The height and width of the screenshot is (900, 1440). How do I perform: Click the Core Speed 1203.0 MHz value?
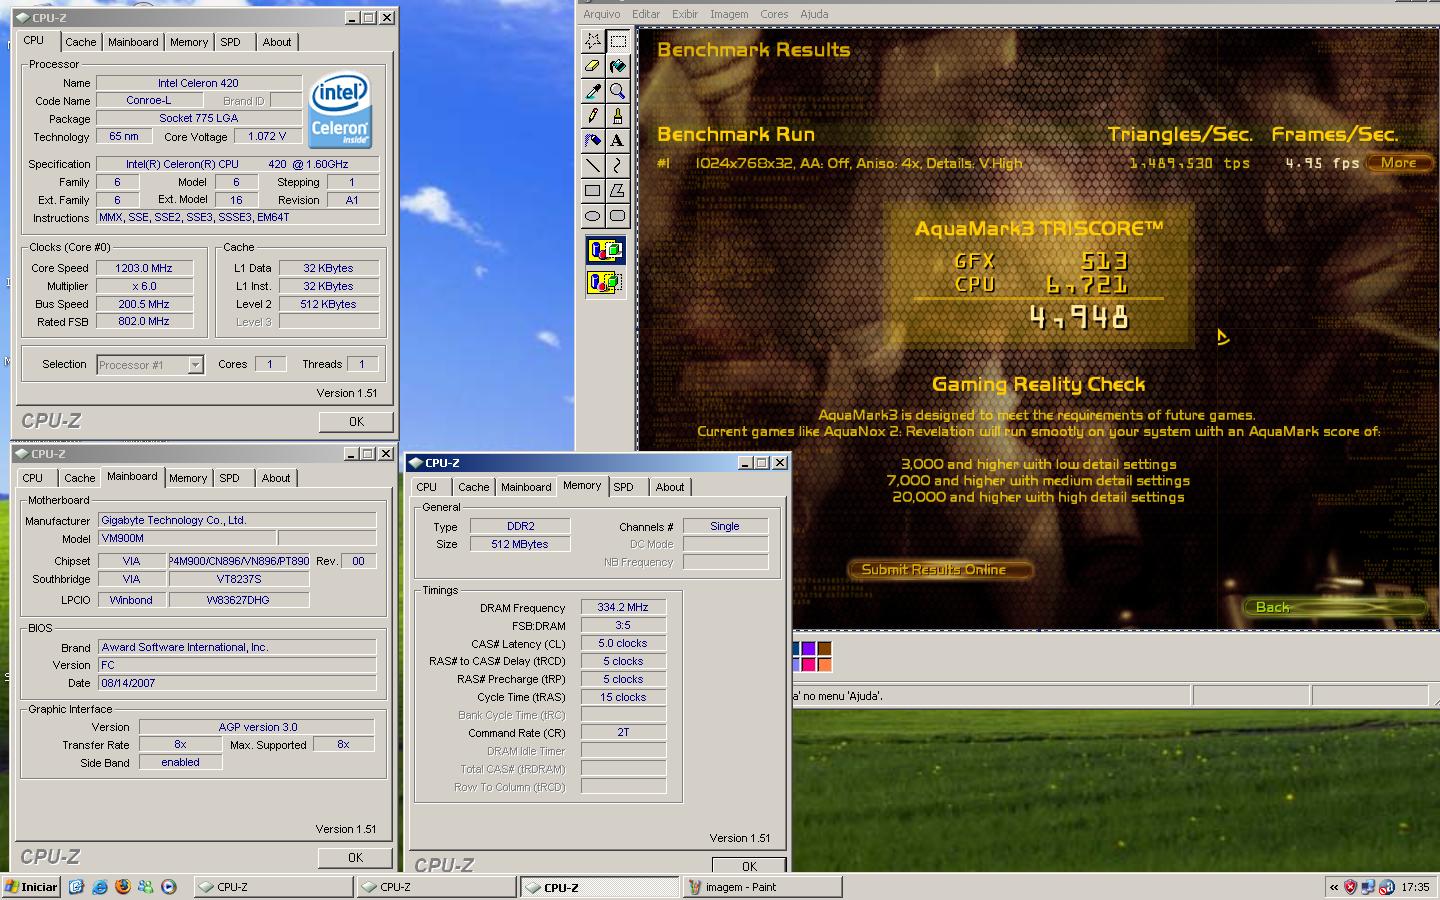point(144,268)
